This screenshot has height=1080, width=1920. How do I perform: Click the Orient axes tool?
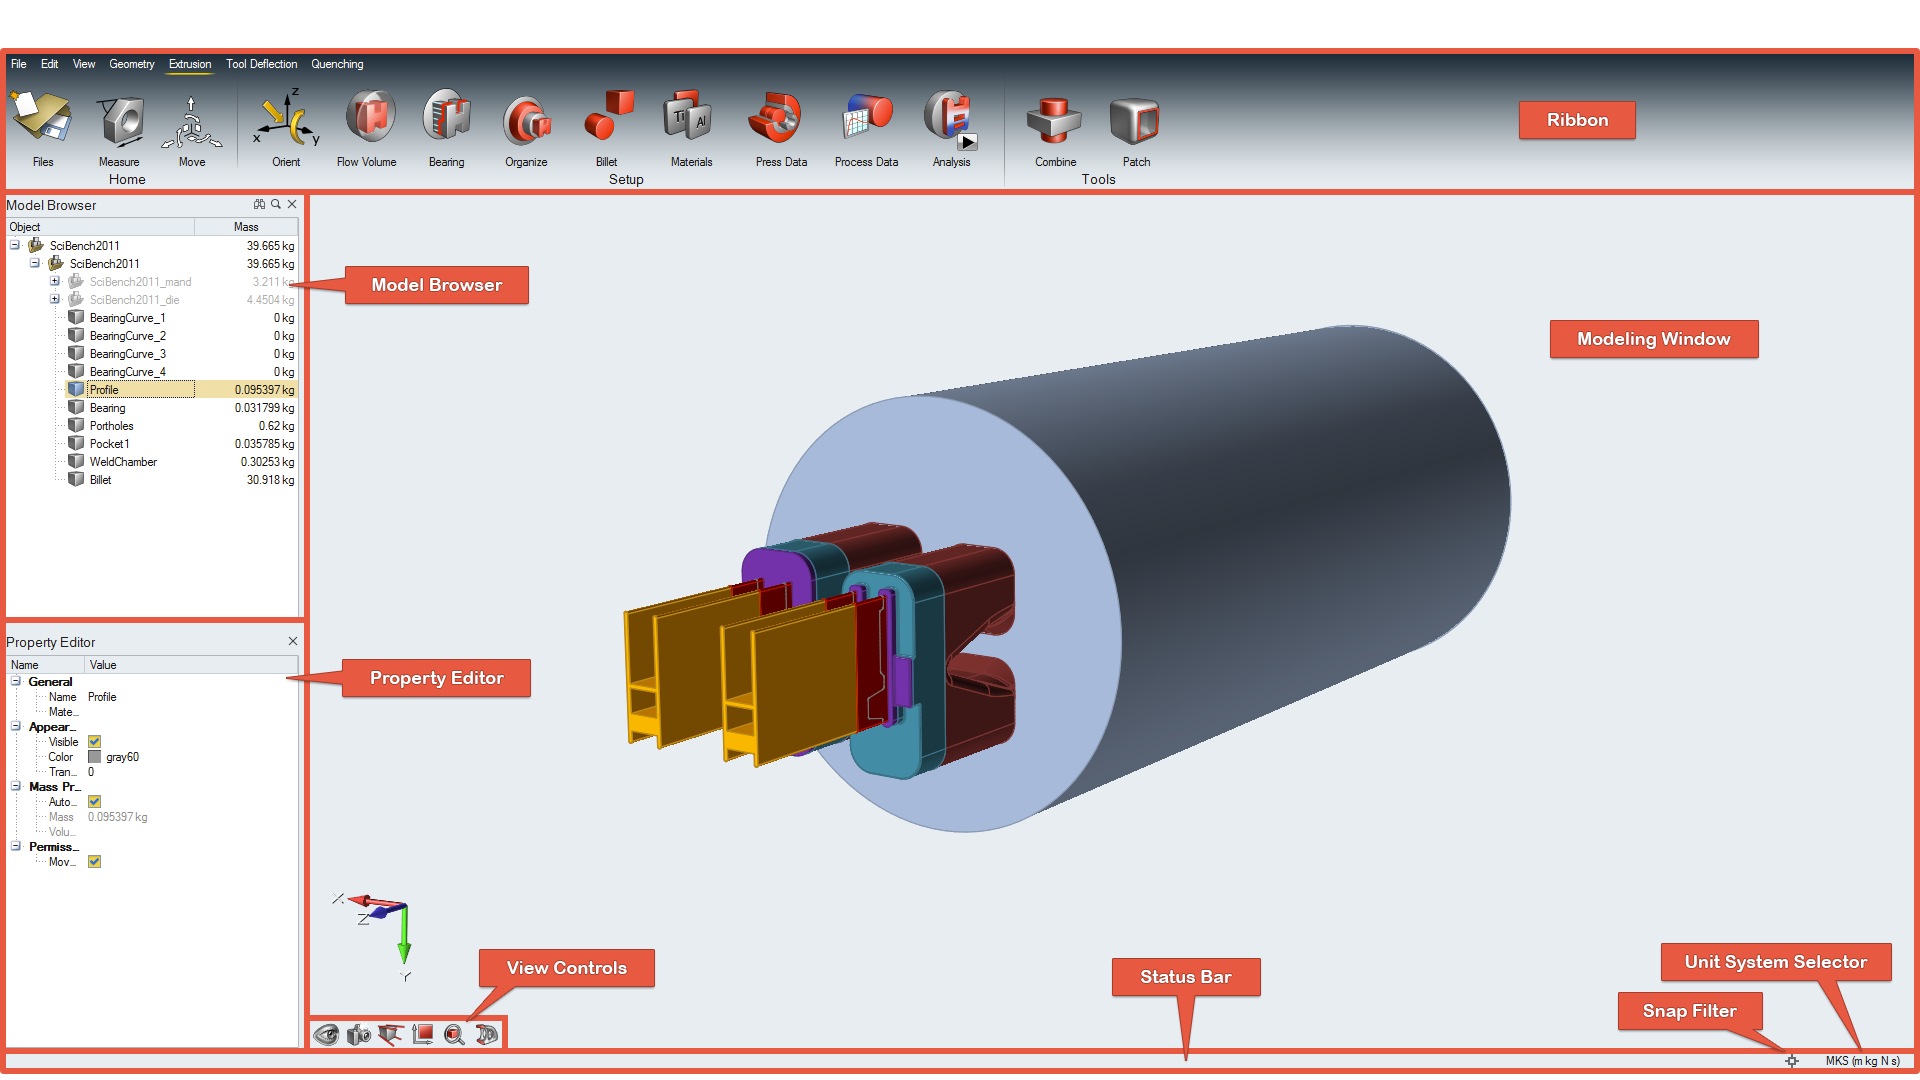pos(286,122)
